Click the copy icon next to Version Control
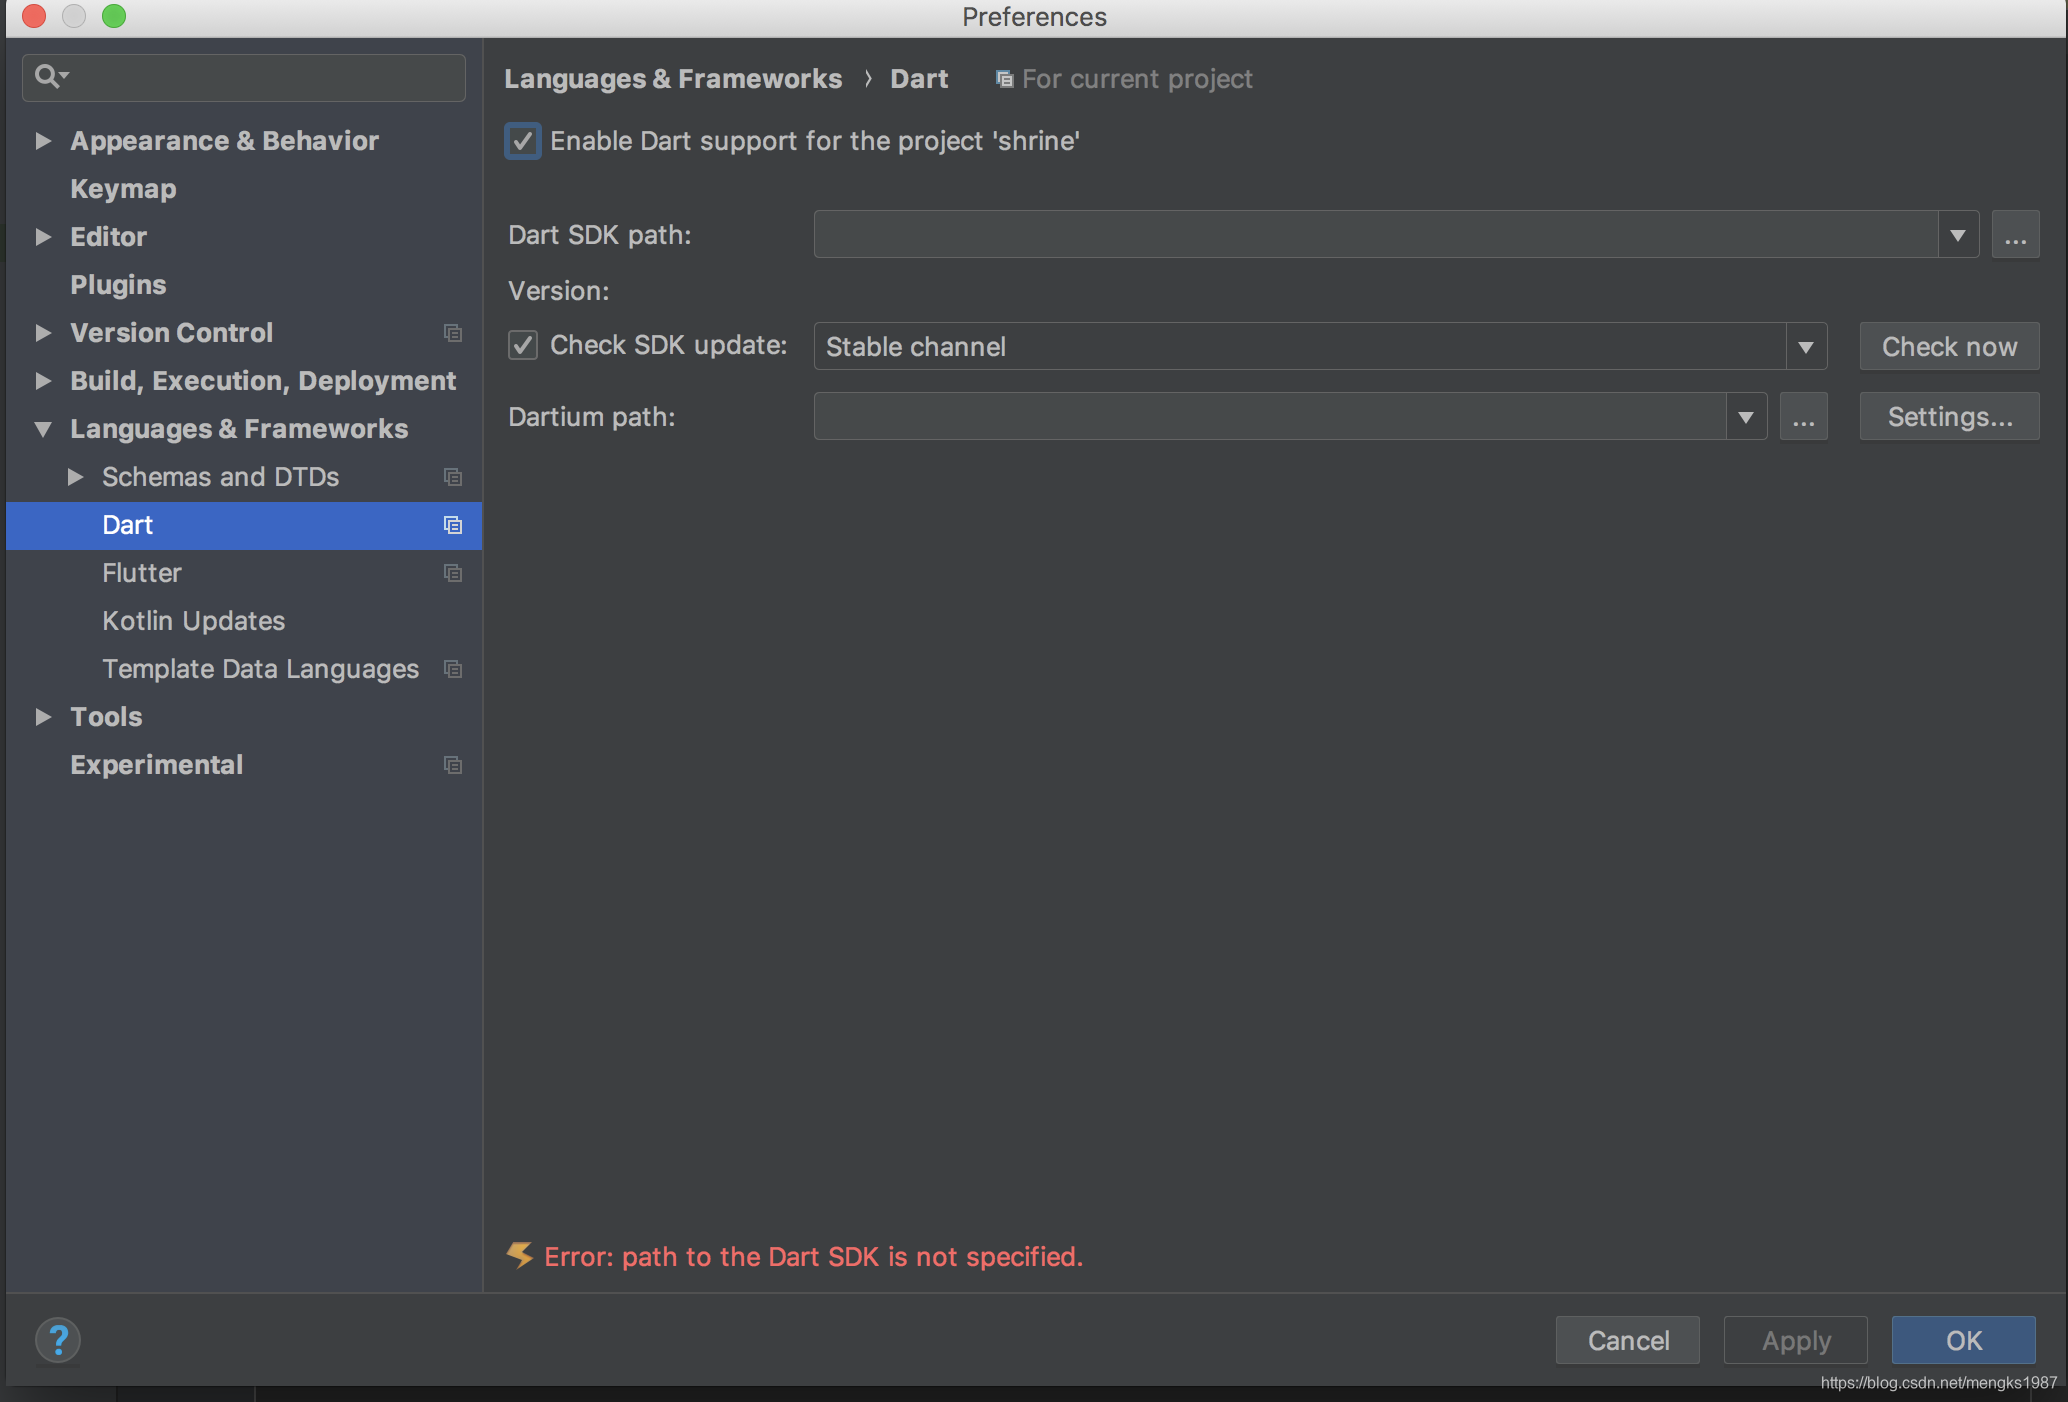Image resolution: width=2068 pixels, height=1402 pixels. pos(451,330)
